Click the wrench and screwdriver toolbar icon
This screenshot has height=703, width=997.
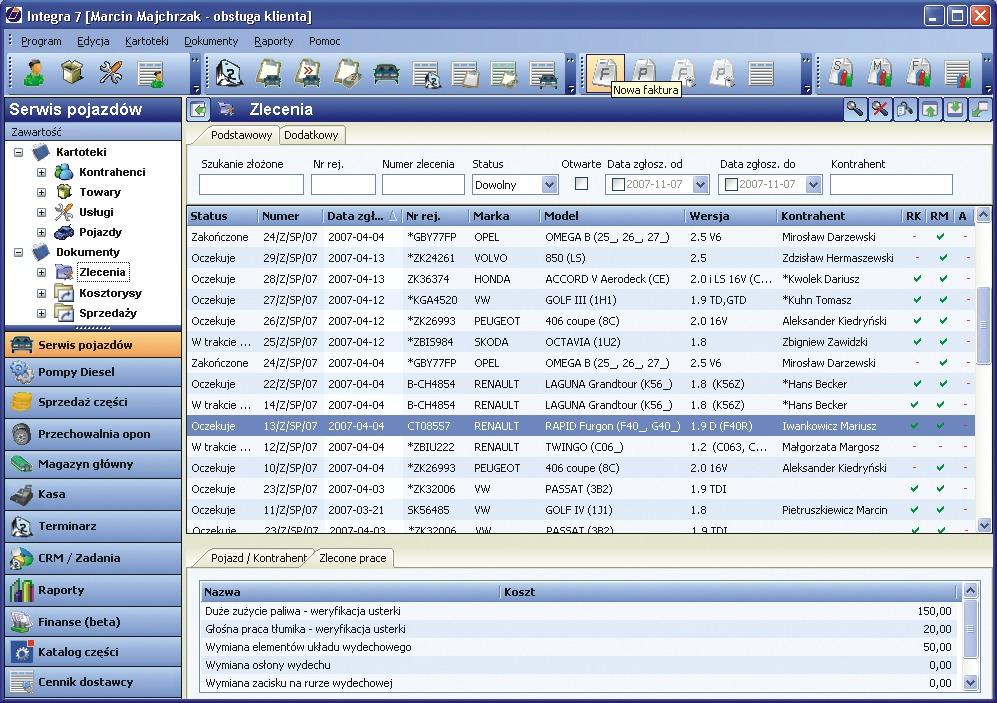click(111, 73)
